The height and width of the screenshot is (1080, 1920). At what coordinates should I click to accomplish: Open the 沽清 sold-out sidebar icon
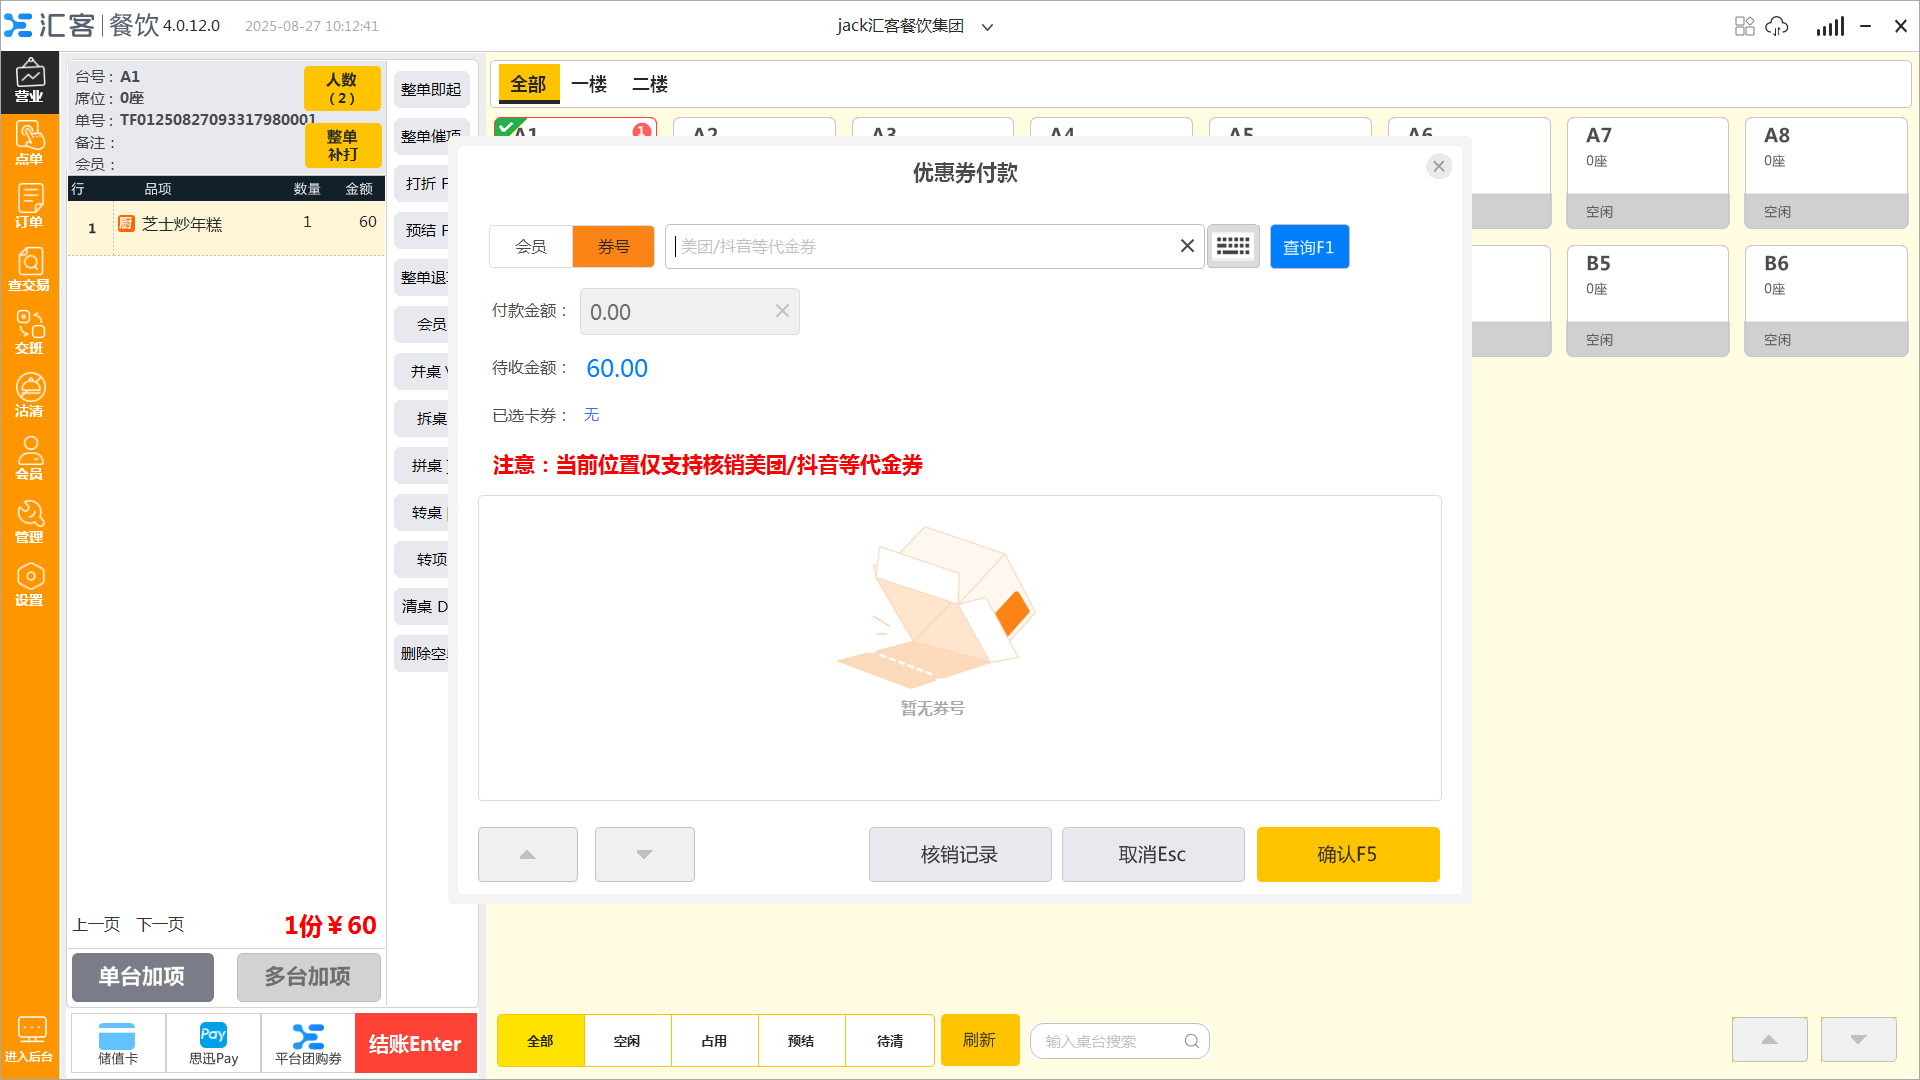click(x=30, y=395)
